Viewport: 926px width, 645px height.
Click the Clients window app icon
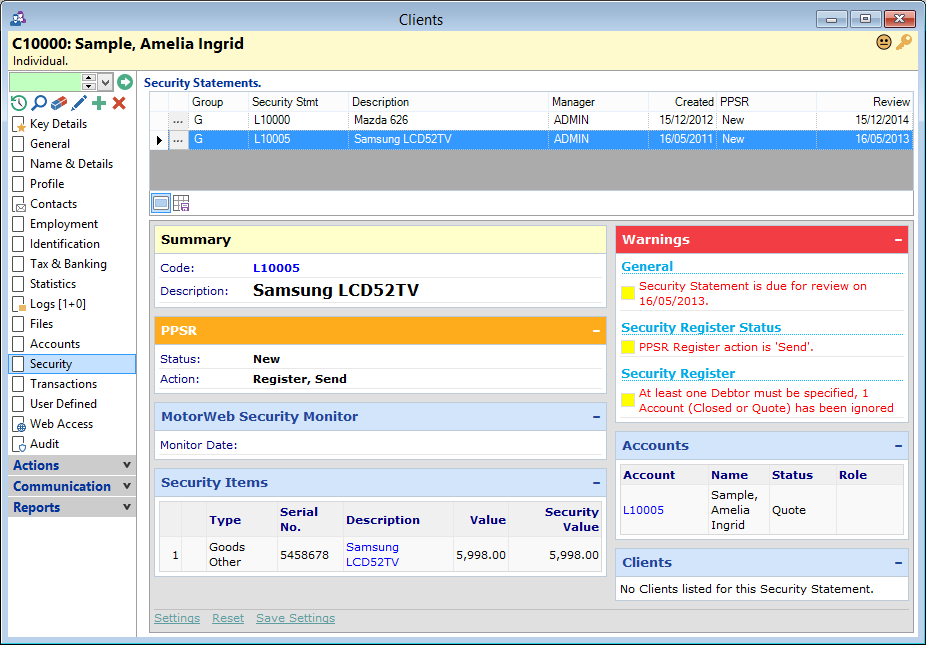[x=18, y=19]
